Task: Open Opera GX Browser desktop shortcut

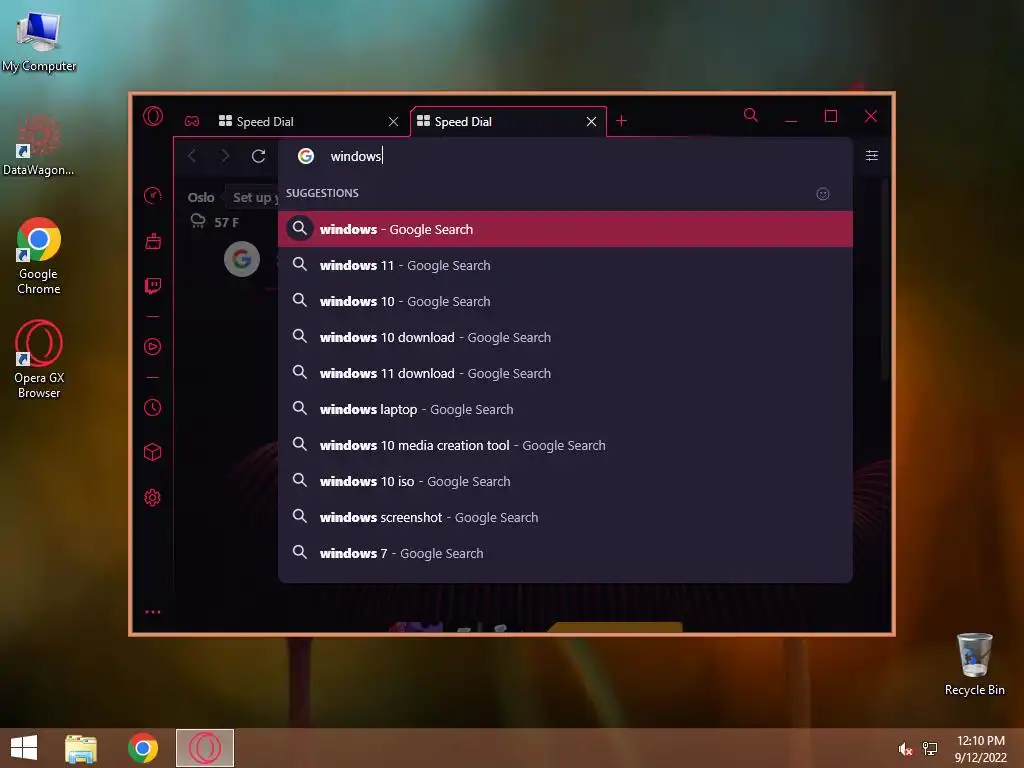Action: [x=39, y=359]
